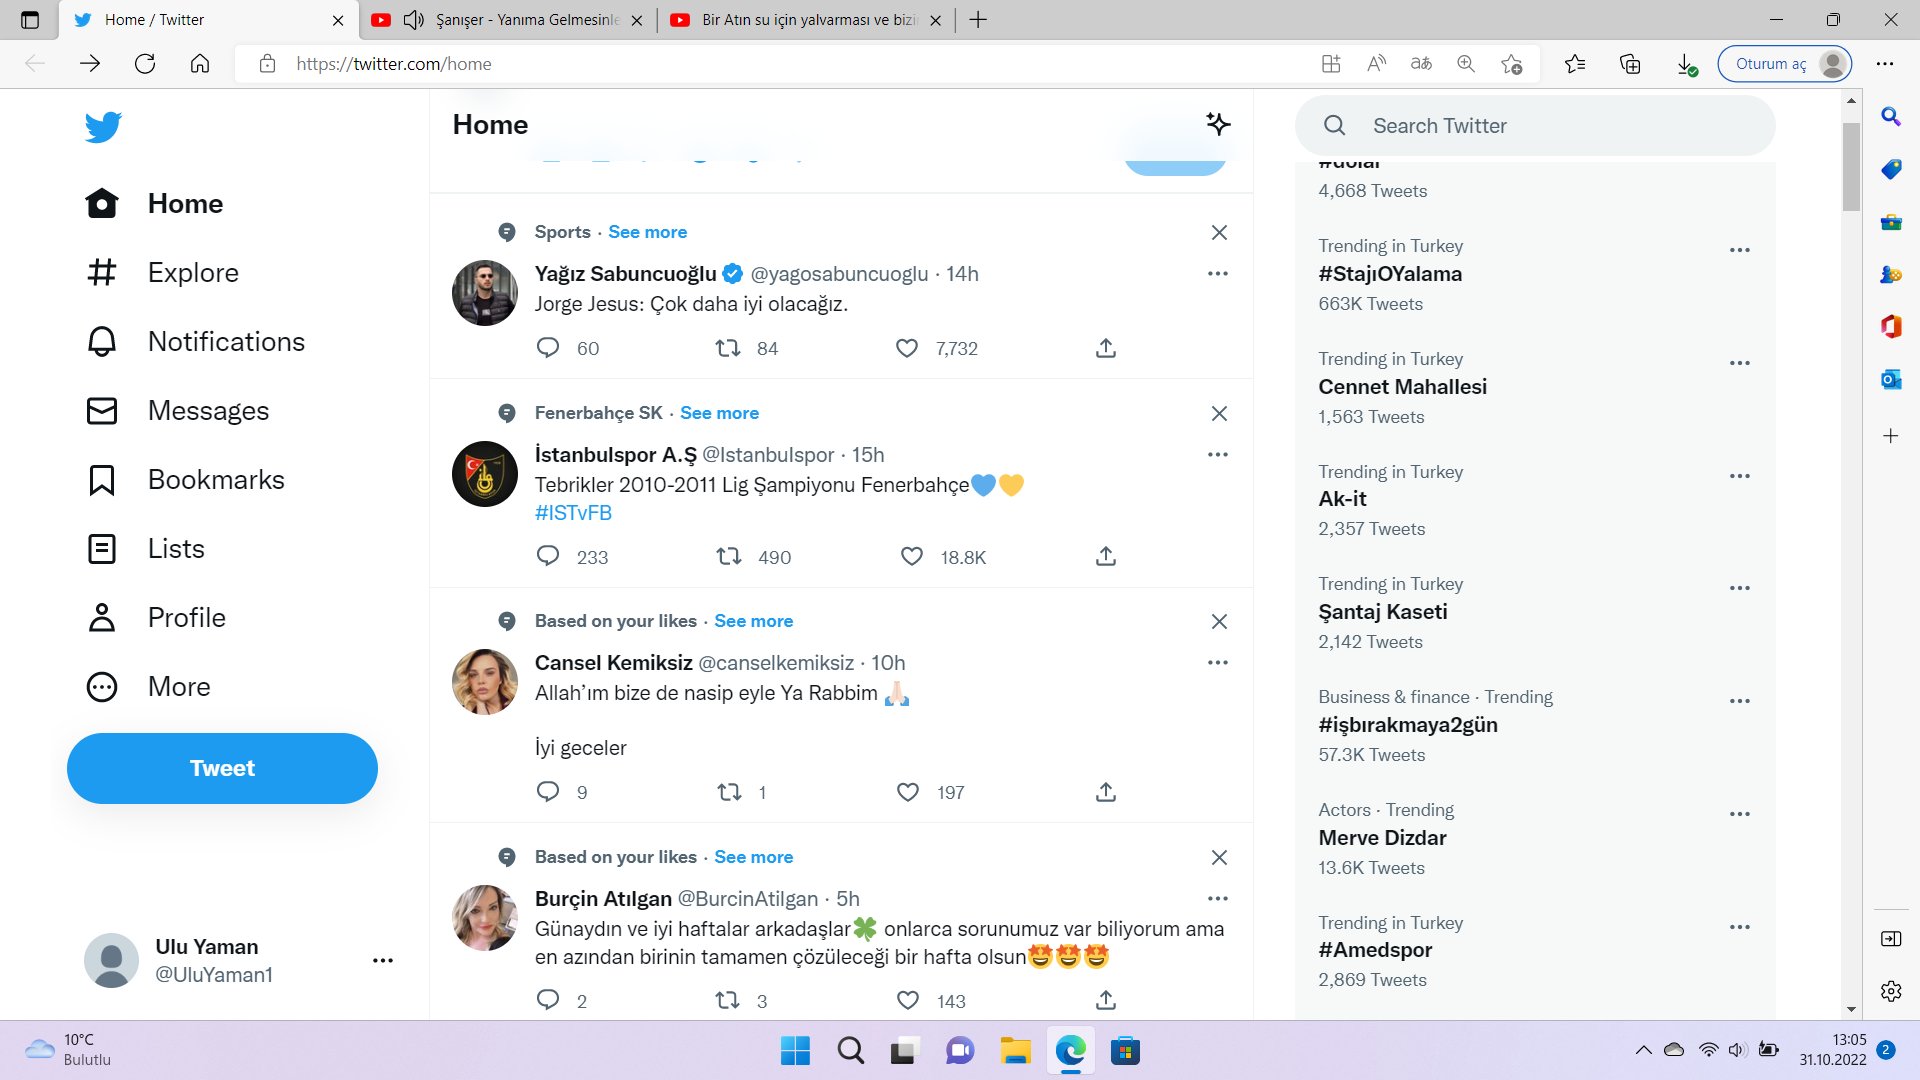Expand account menu next to Ulu Yaman

click(382, 960)
